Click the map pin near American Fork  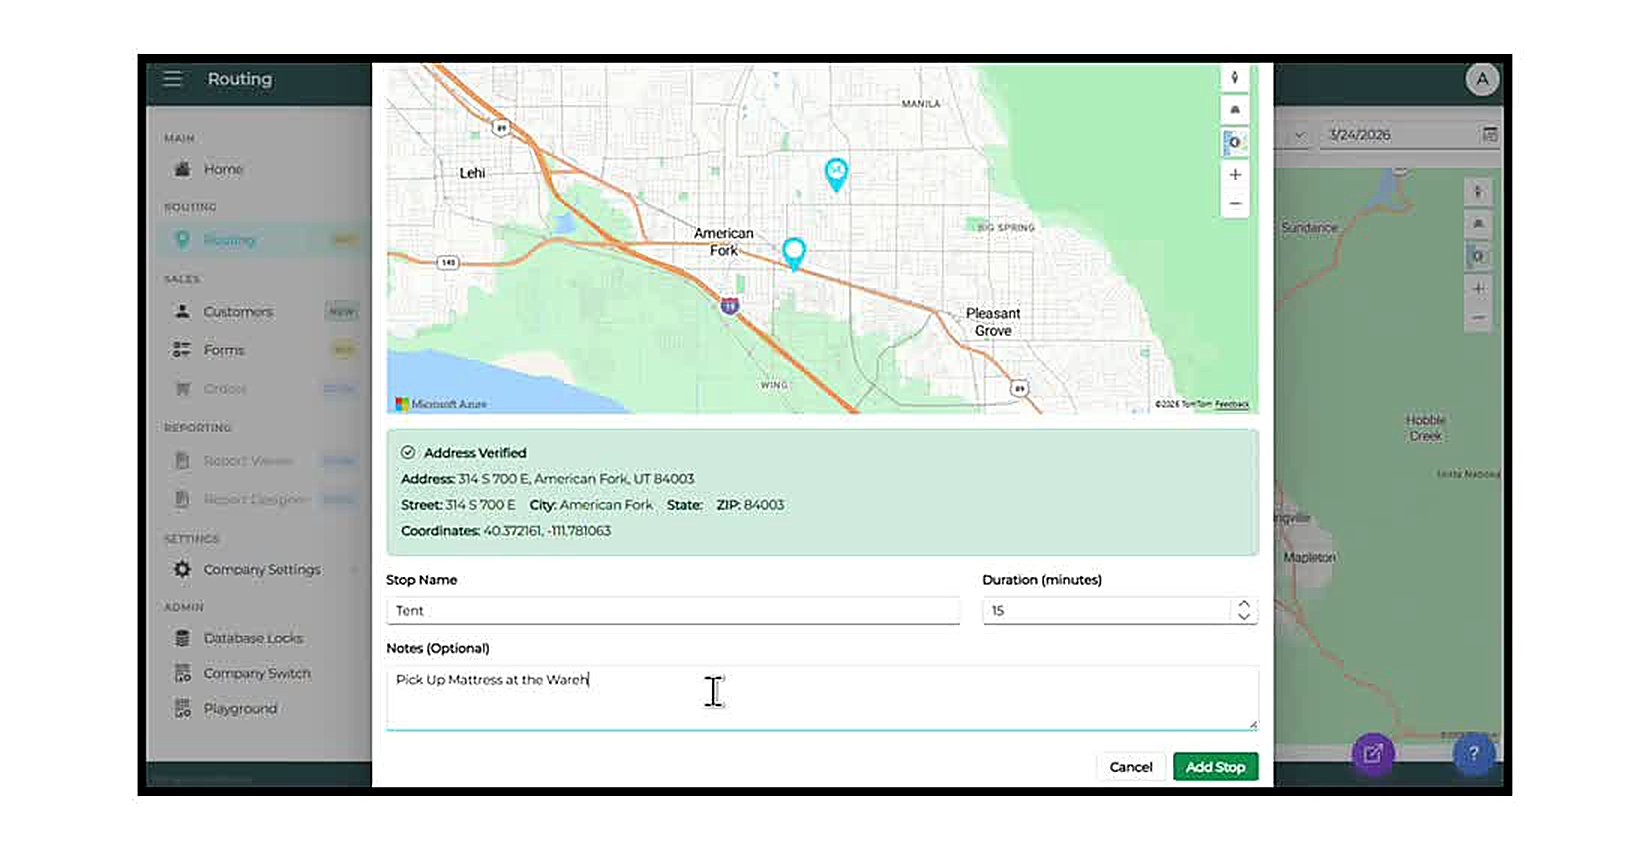tap(794, 253)
